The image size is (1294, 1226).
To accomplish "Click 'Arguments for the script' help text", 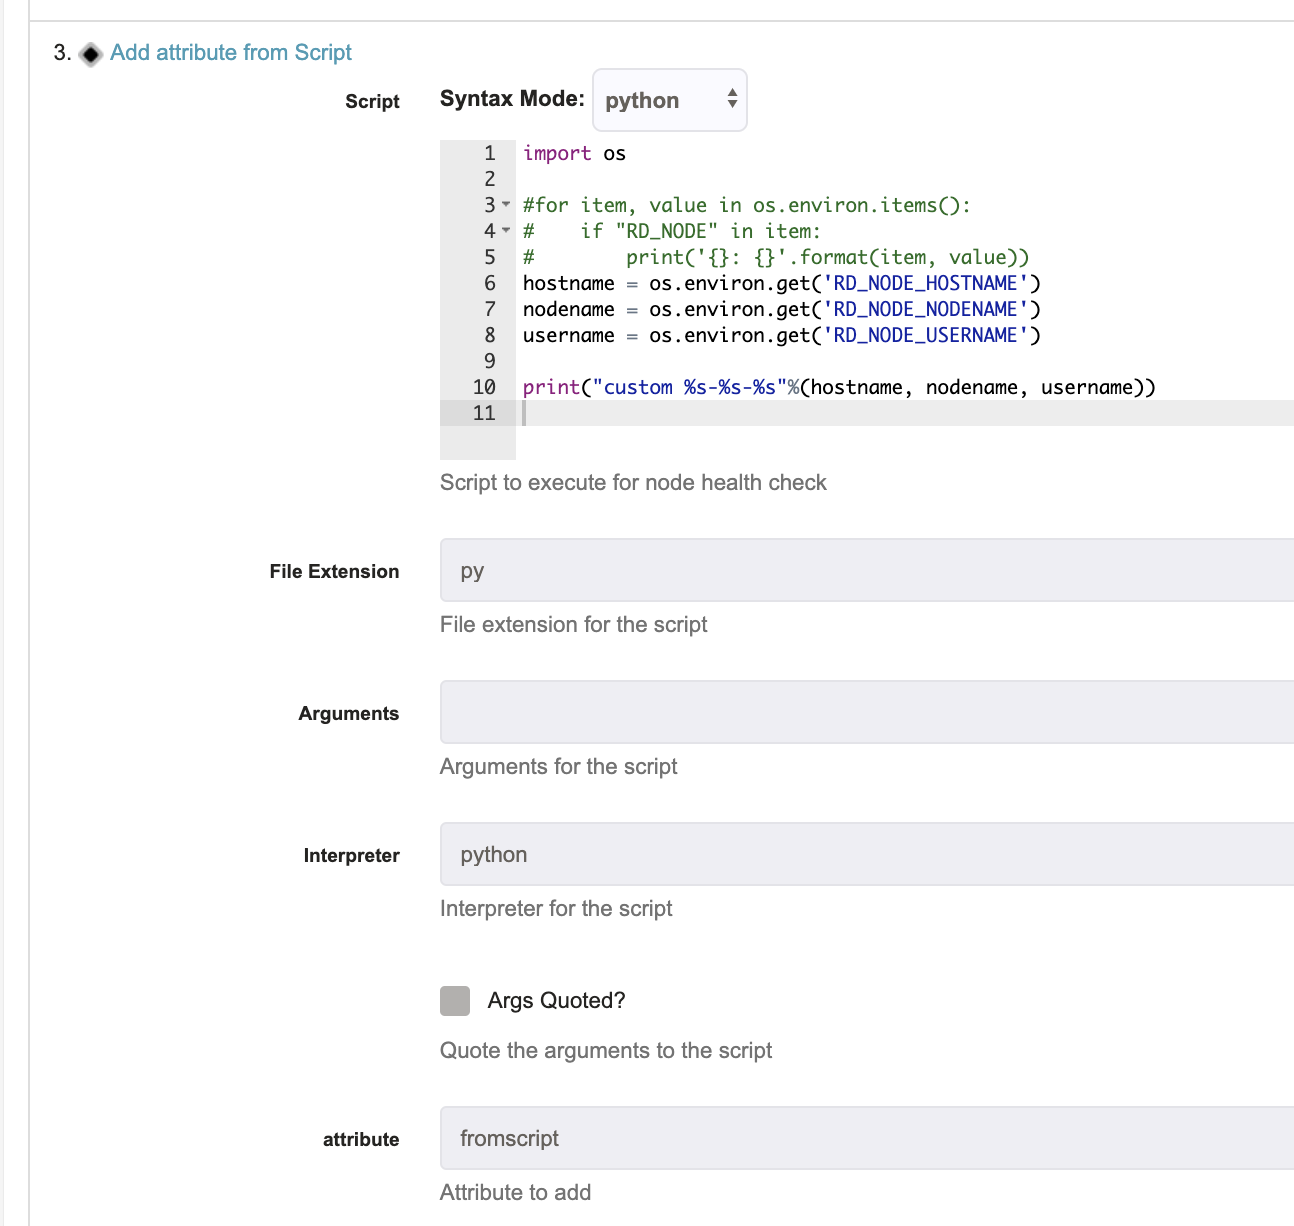I will (x=558, y=766).
